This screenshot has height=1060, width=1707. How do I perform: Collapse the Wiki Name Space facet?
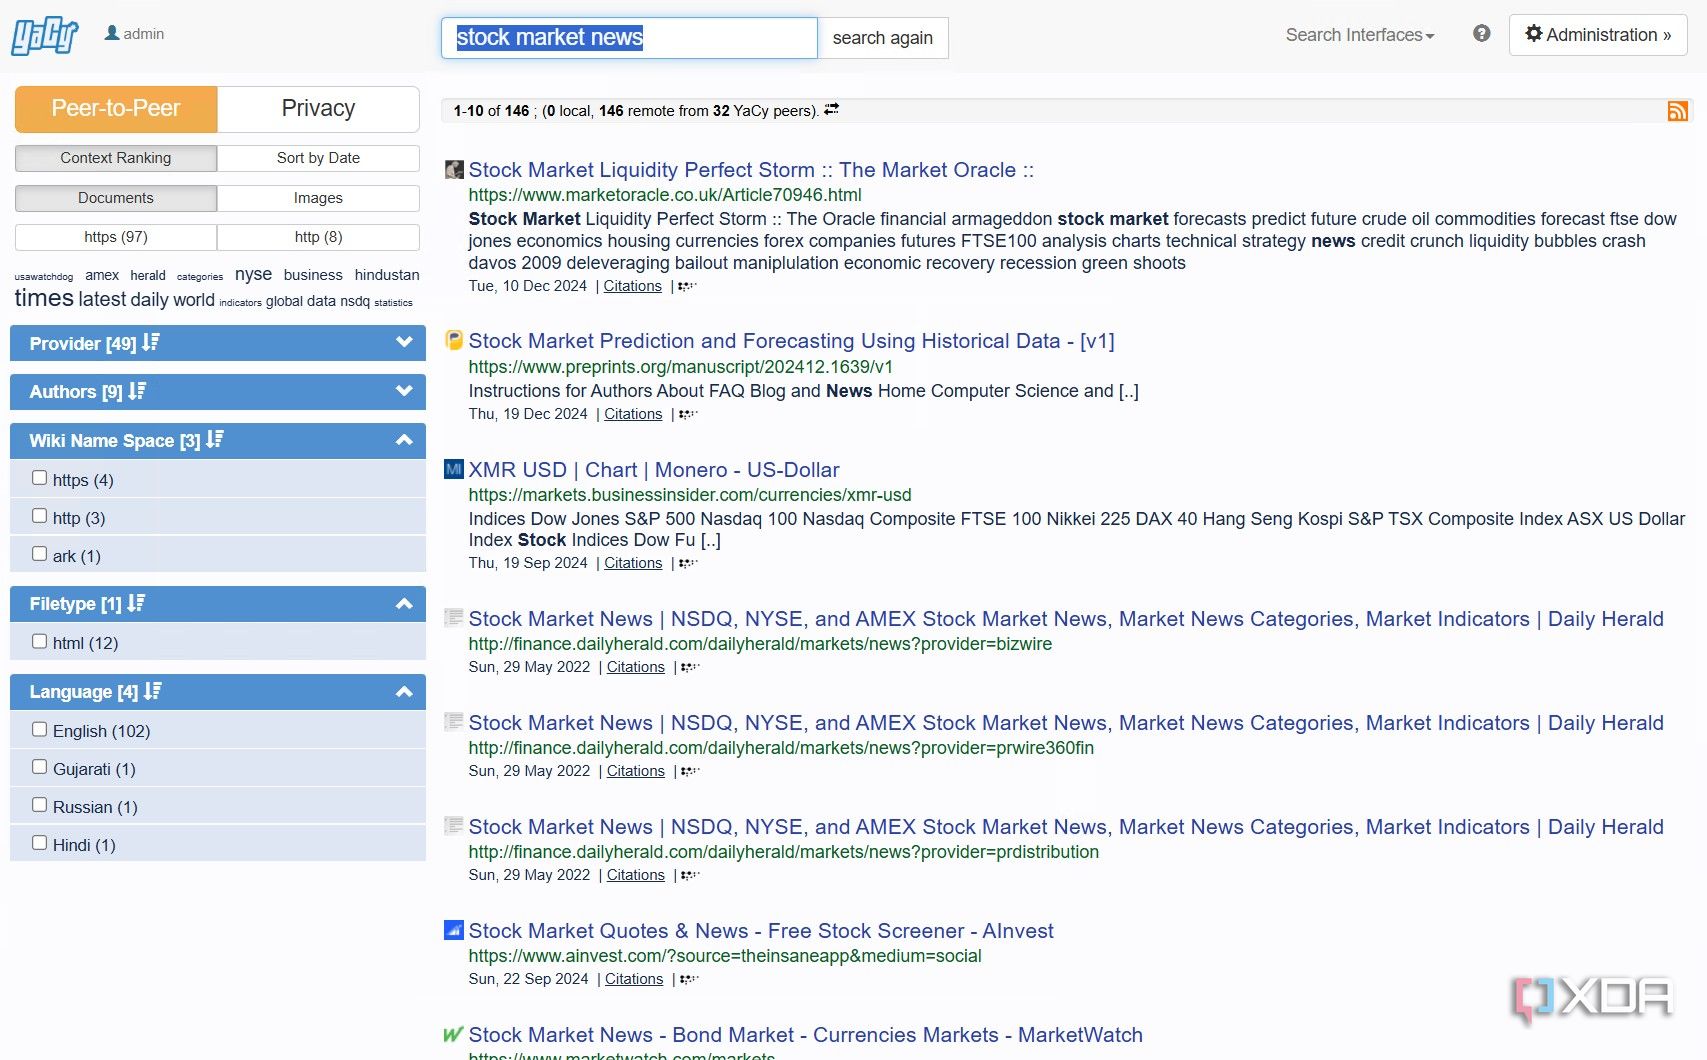[404, 440]
